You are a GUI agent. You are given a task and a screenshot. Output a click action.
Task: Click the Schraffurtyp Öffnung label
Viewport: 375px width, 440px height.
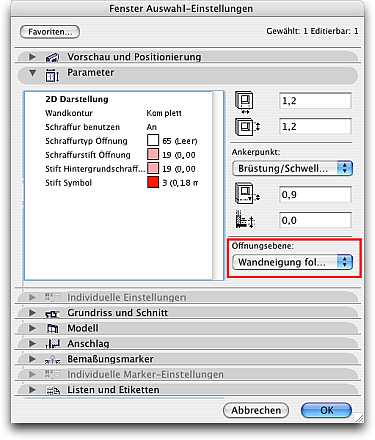point(86,141)
